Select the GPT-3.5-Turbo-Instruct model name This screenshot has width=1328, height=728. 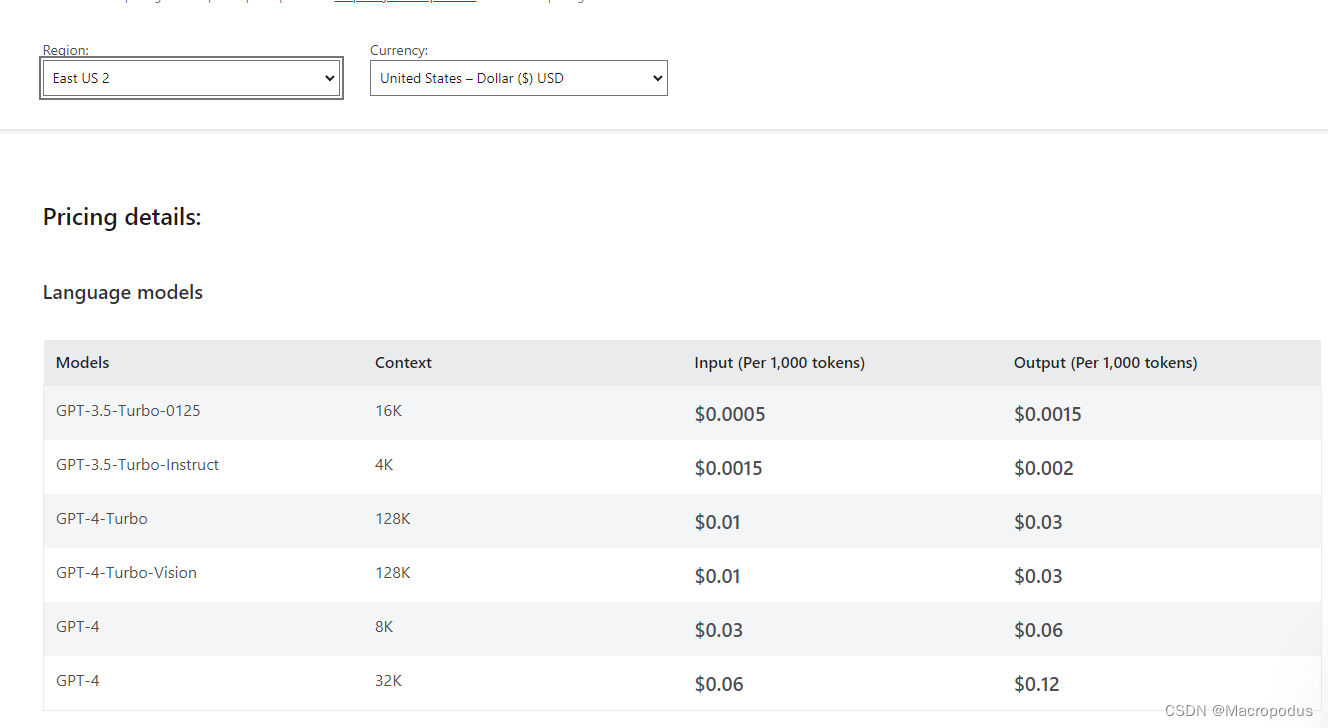click(137, 465)
